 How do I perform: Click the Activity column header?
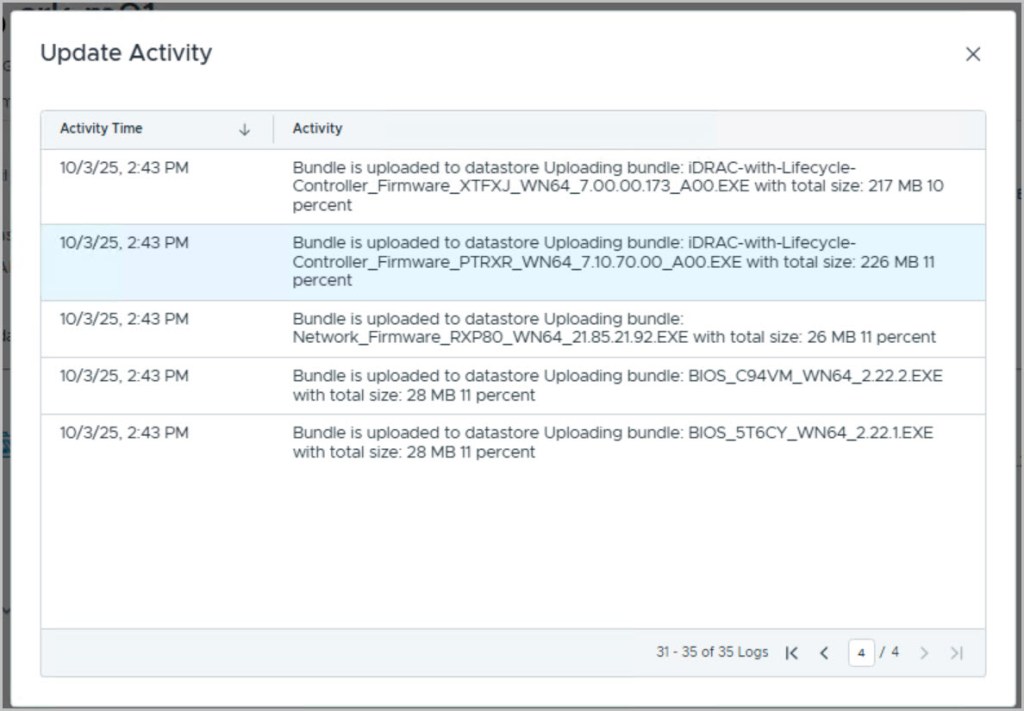pyautogui.click(x=317, y=129)
